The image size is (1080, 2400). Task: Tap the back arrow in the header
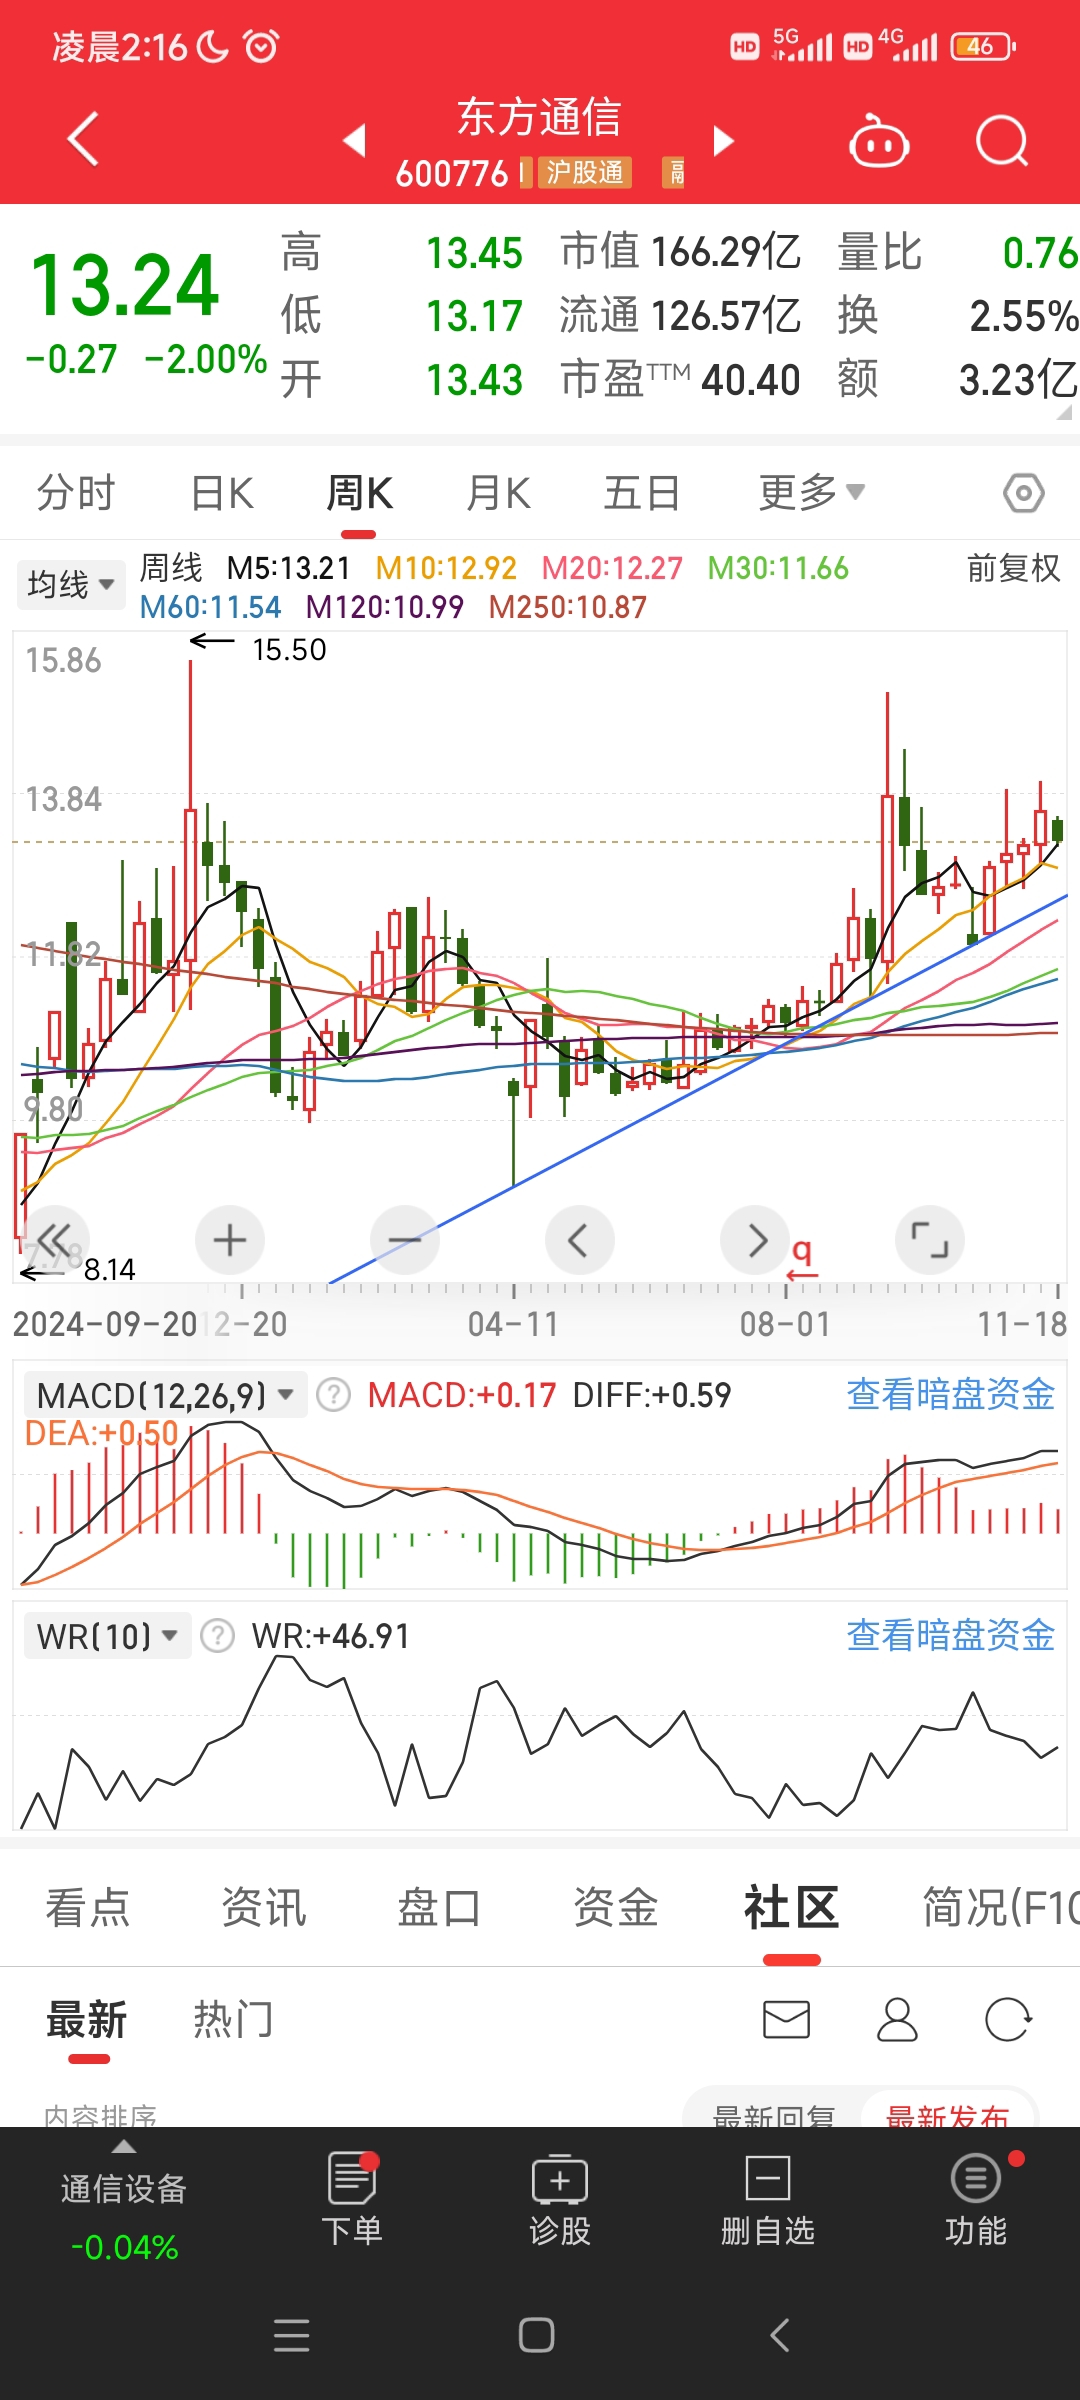(83, 138)
